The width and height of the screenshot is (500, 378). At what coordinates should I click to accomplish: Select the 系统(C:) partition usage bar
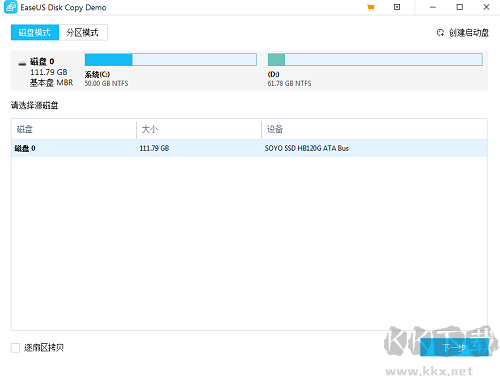[x=171, y=60]
